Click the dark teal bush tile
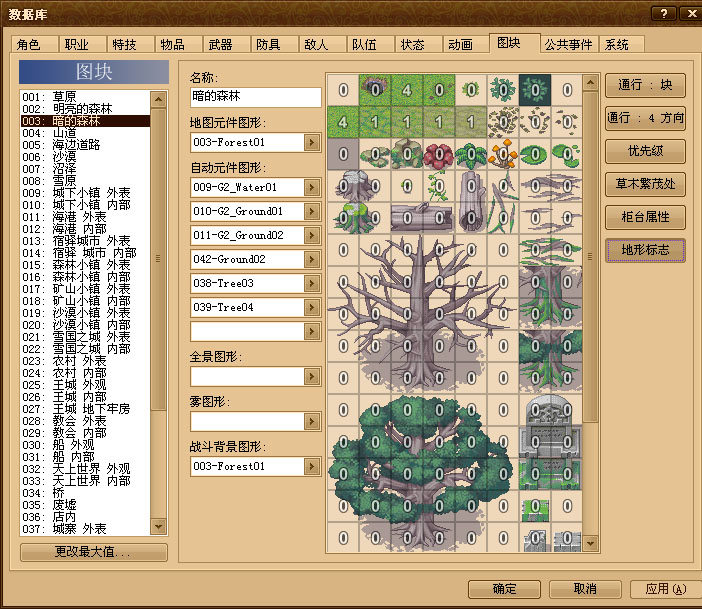Image resolution: width=702 pixels, height=609 pixels. click(535, 90)
